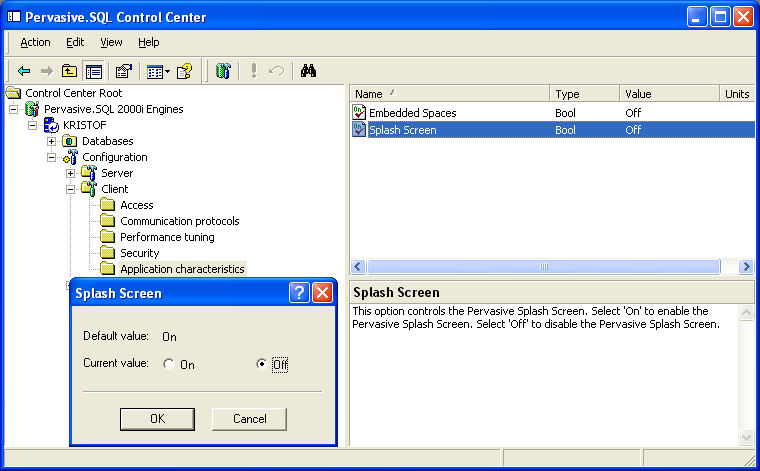
Task: Click the Splash Screen setting icon
Action: (x=359, y=129)
